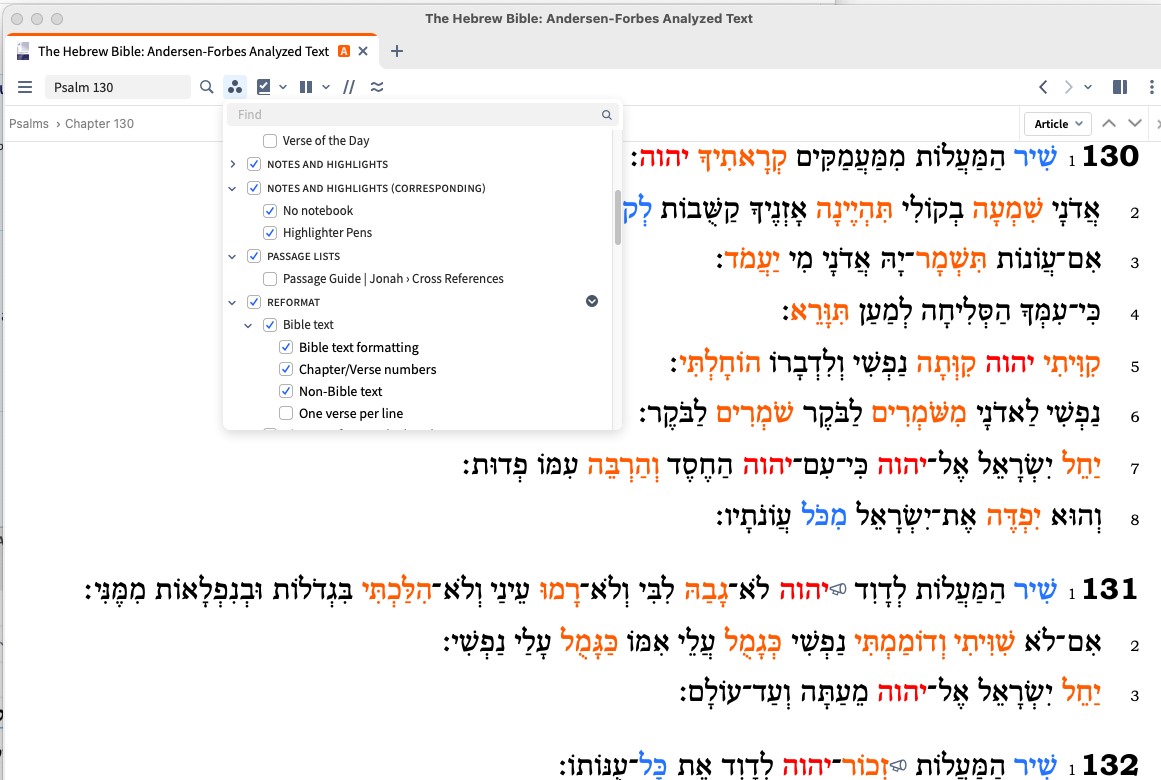Click the chapter number 130 heading
The width and height of the screenshot is (1161, 780).
click(1110, 156)
